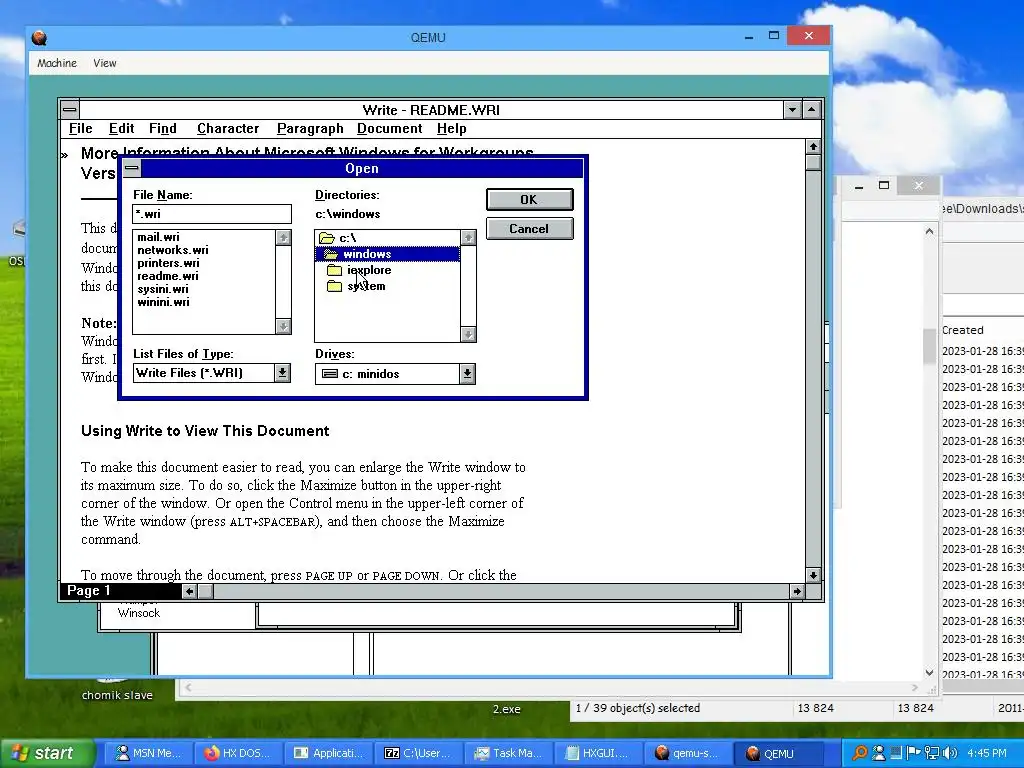This screenshot has width=1024, height=768.
Task: Open the Write window control menu box
Action: (69, 110)
